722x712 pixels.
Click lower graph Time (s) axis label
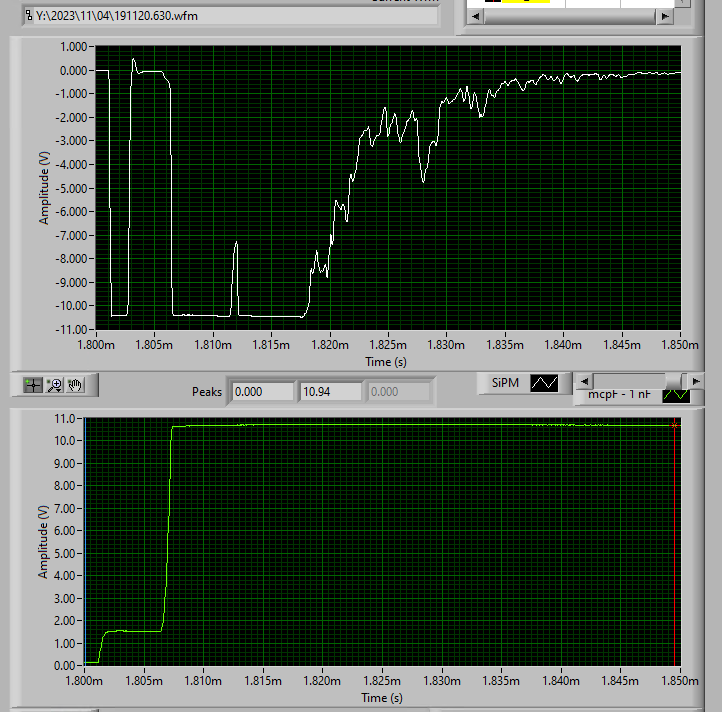click(x=382, y=698)
